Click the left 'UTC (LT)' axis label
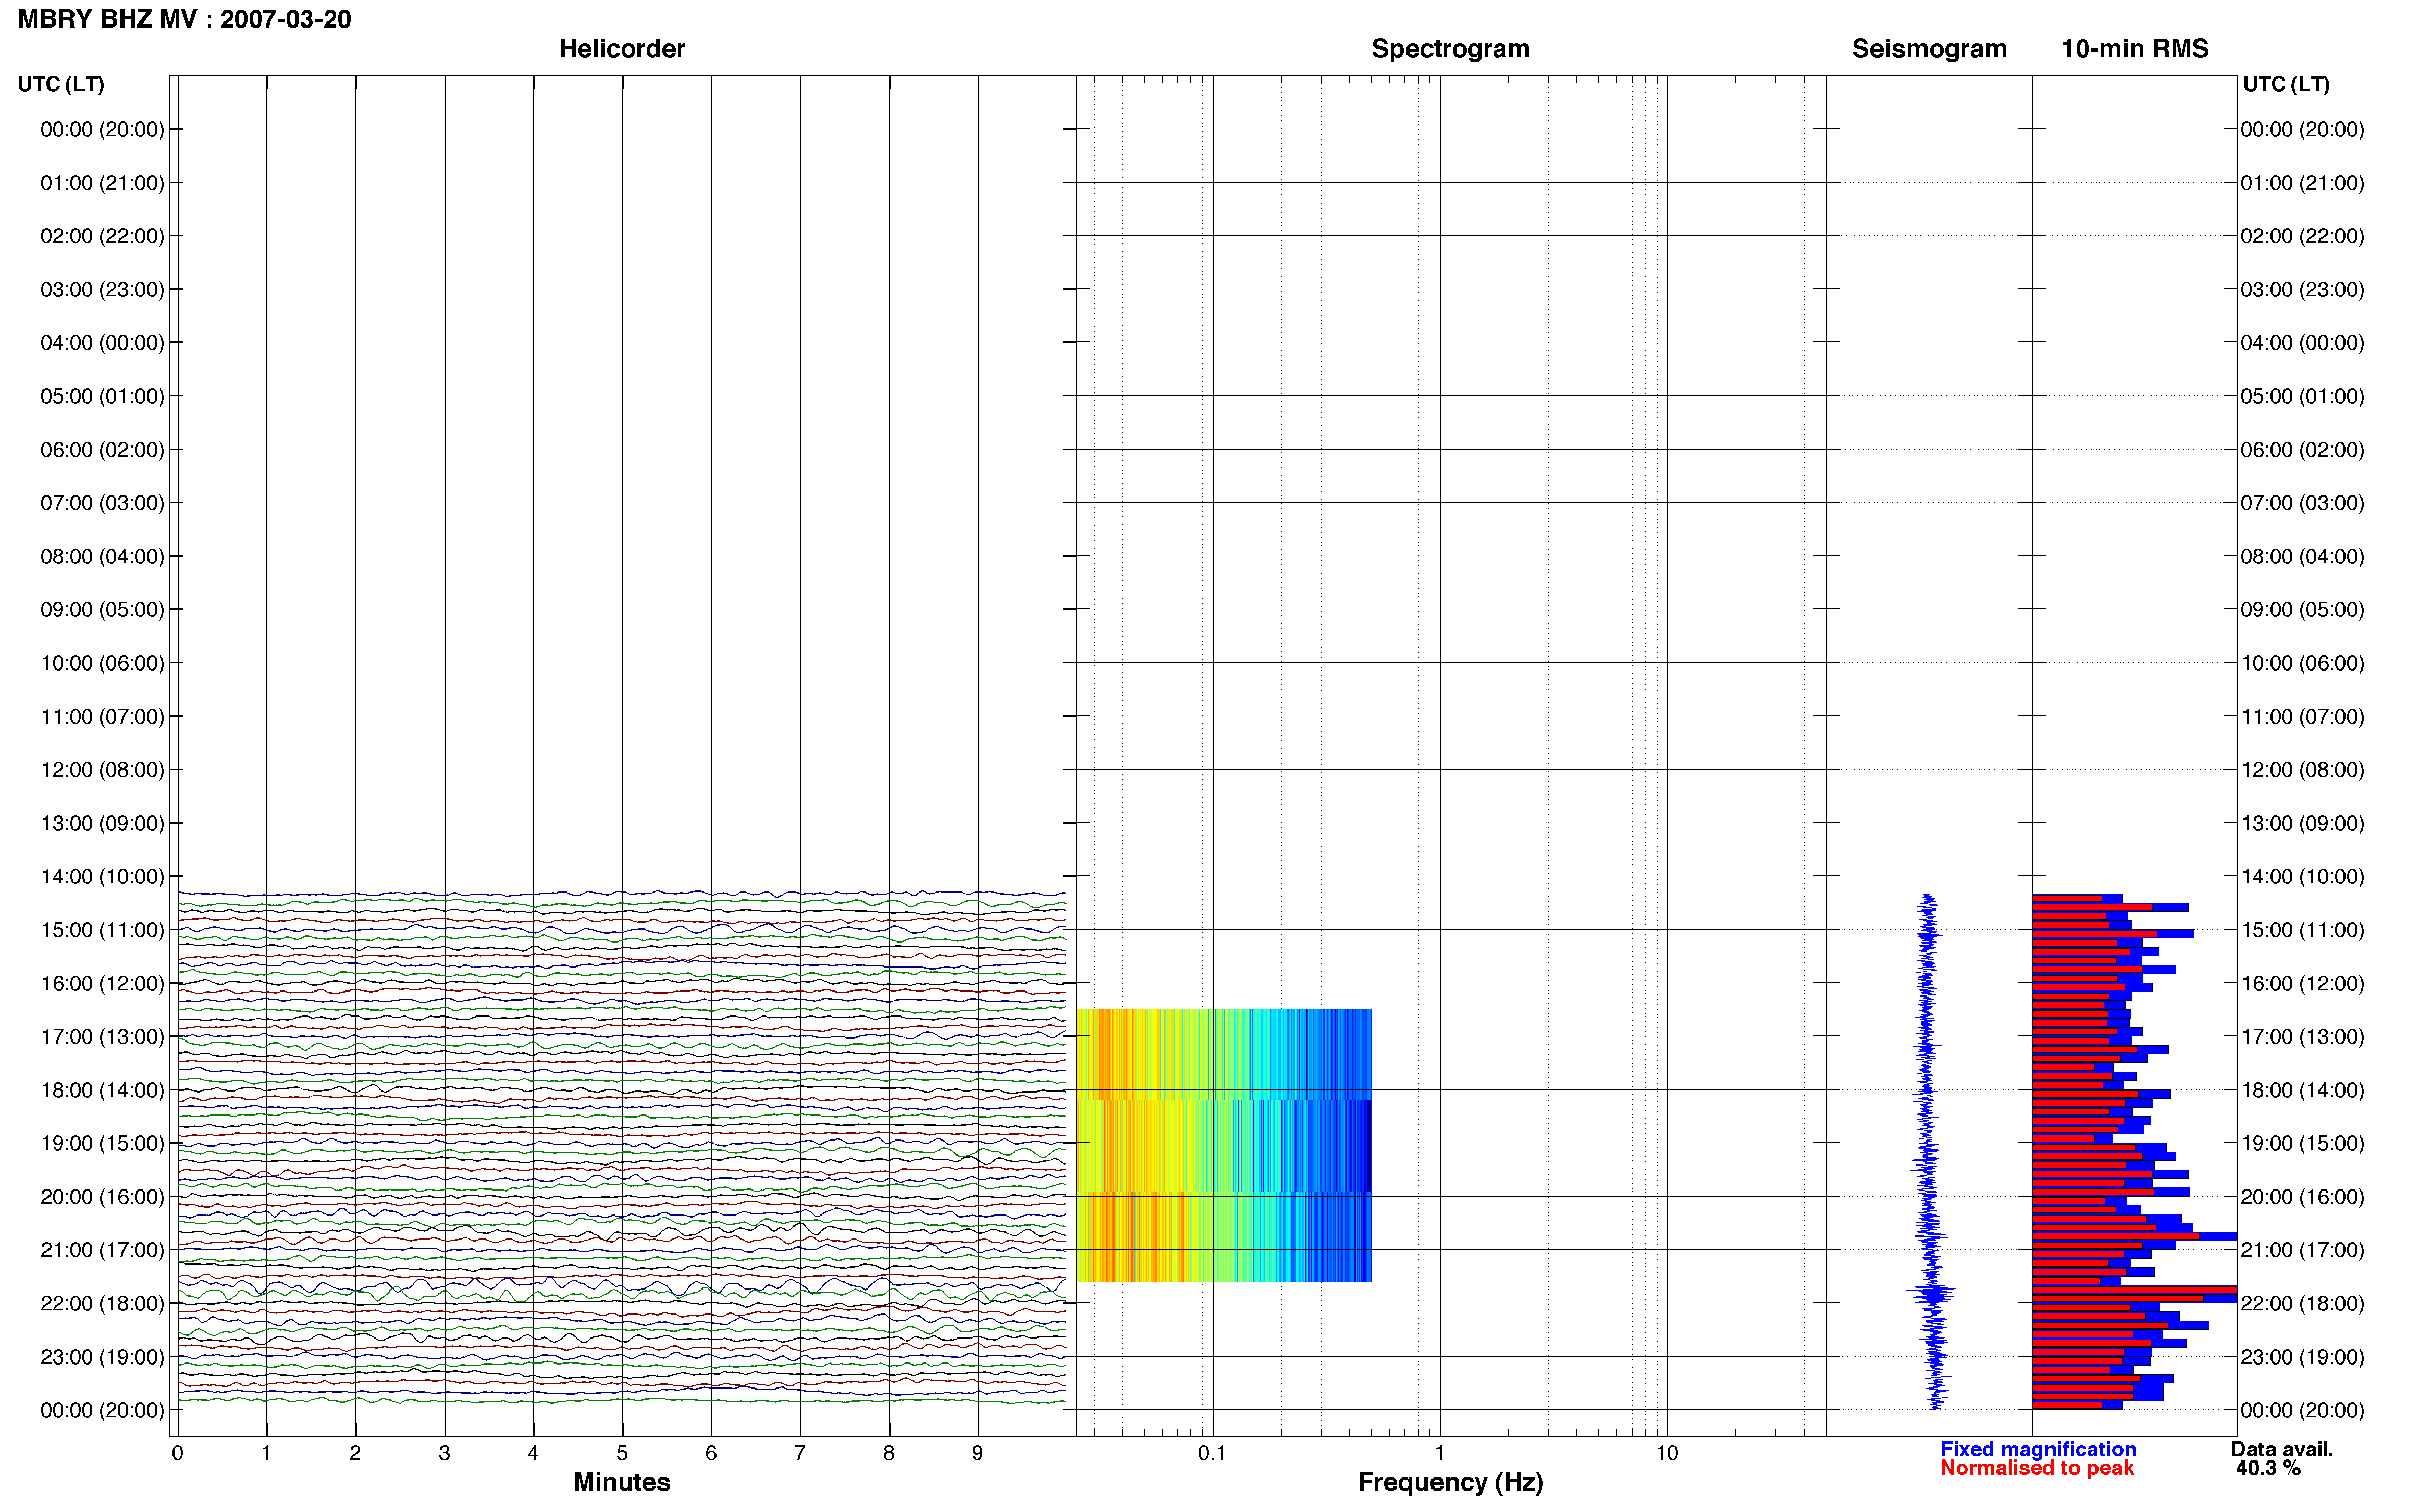 [x=61, y=84]
